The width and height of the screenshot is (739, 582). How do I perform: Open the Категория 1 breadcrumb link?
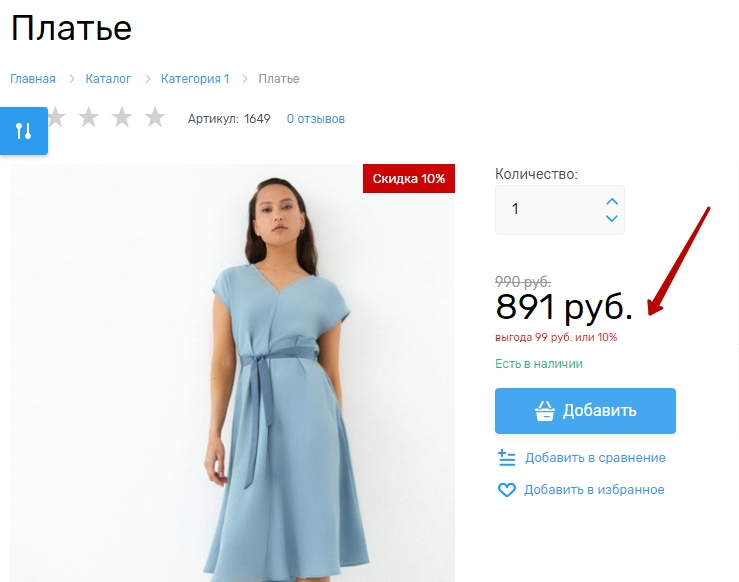point(195,79)
